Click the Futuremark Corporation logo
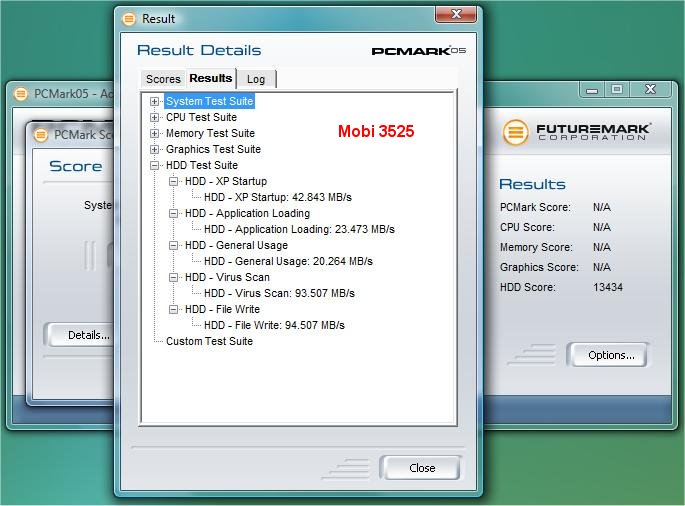The height and width of the screenshot is (506, 685). [576, 132]
